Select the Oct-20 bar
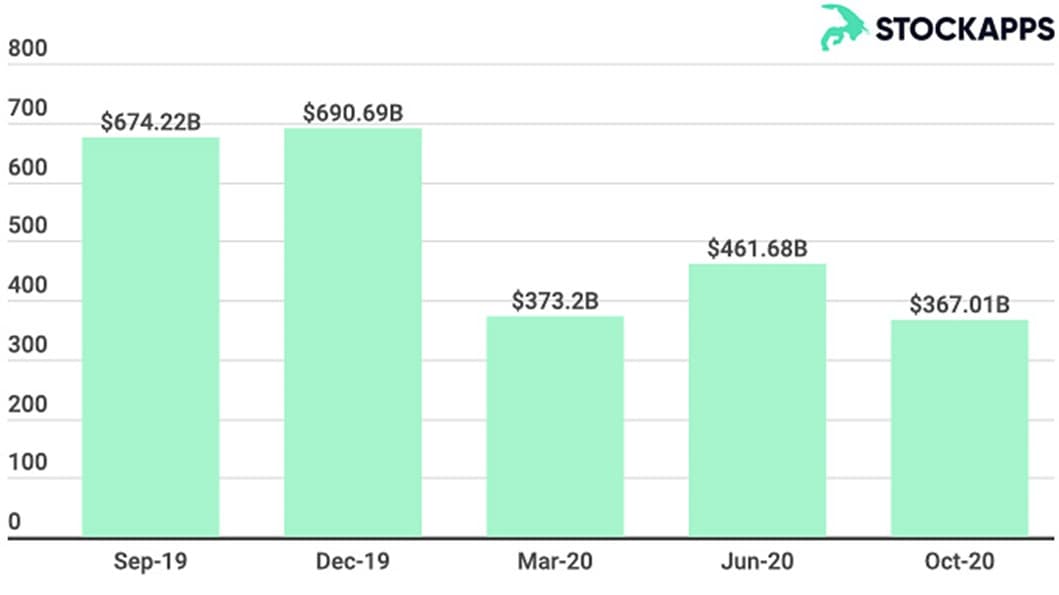1059x595 pixels. point(959,428)
